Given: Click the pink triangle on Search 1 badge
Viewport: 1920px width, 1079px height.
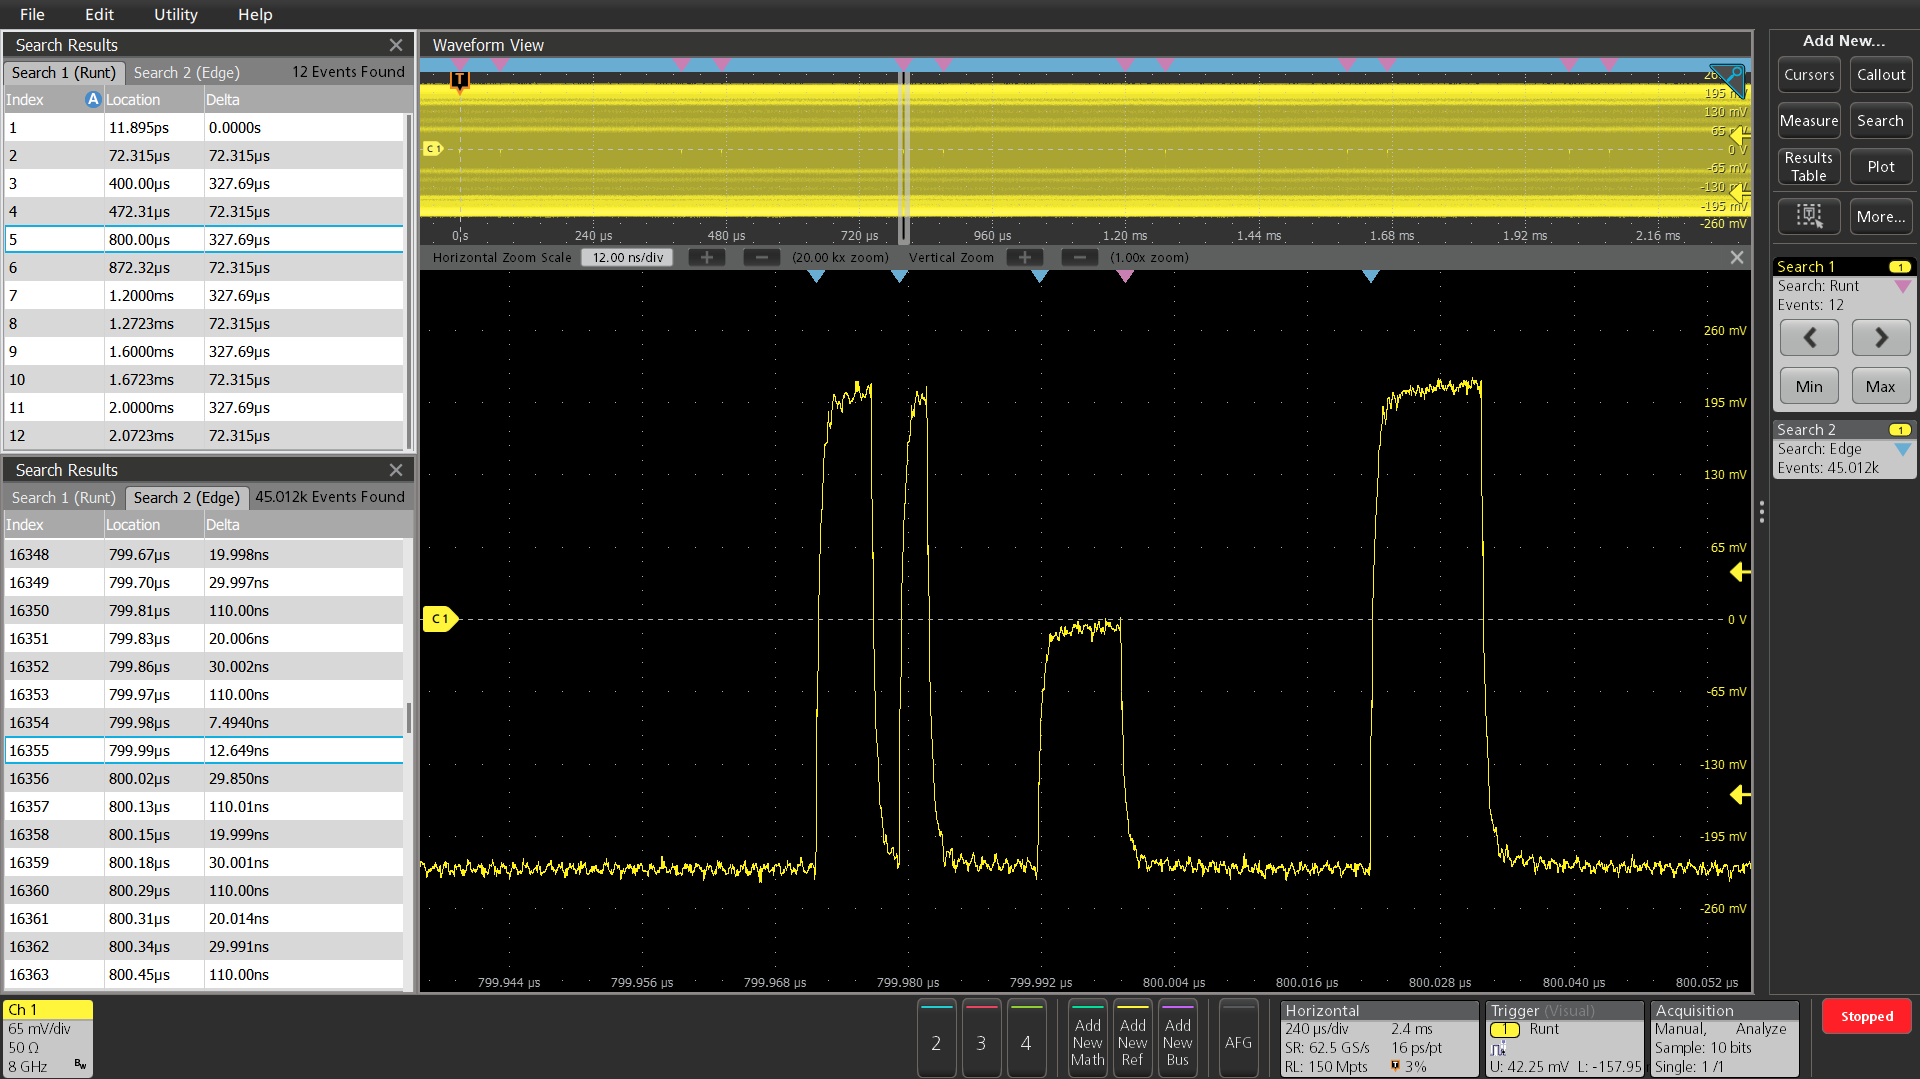Looking at the screenshot, I should click(1902, 286).
